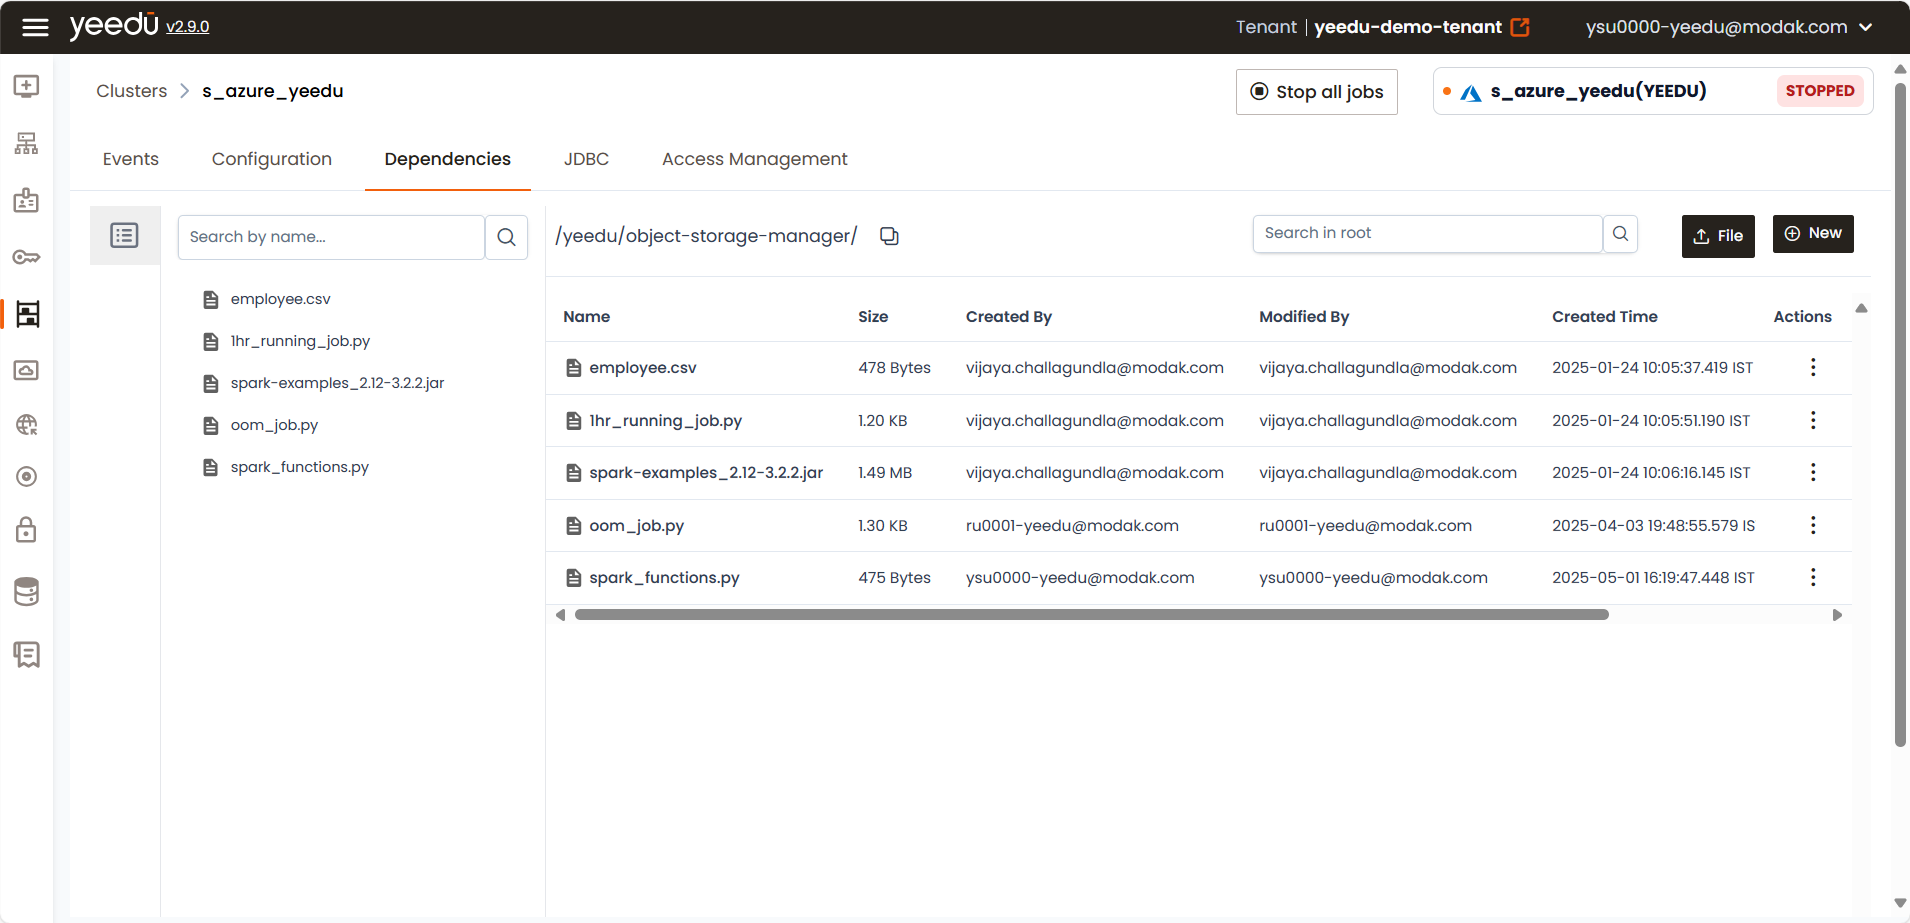Click the Stop all jobs button

1317,92
